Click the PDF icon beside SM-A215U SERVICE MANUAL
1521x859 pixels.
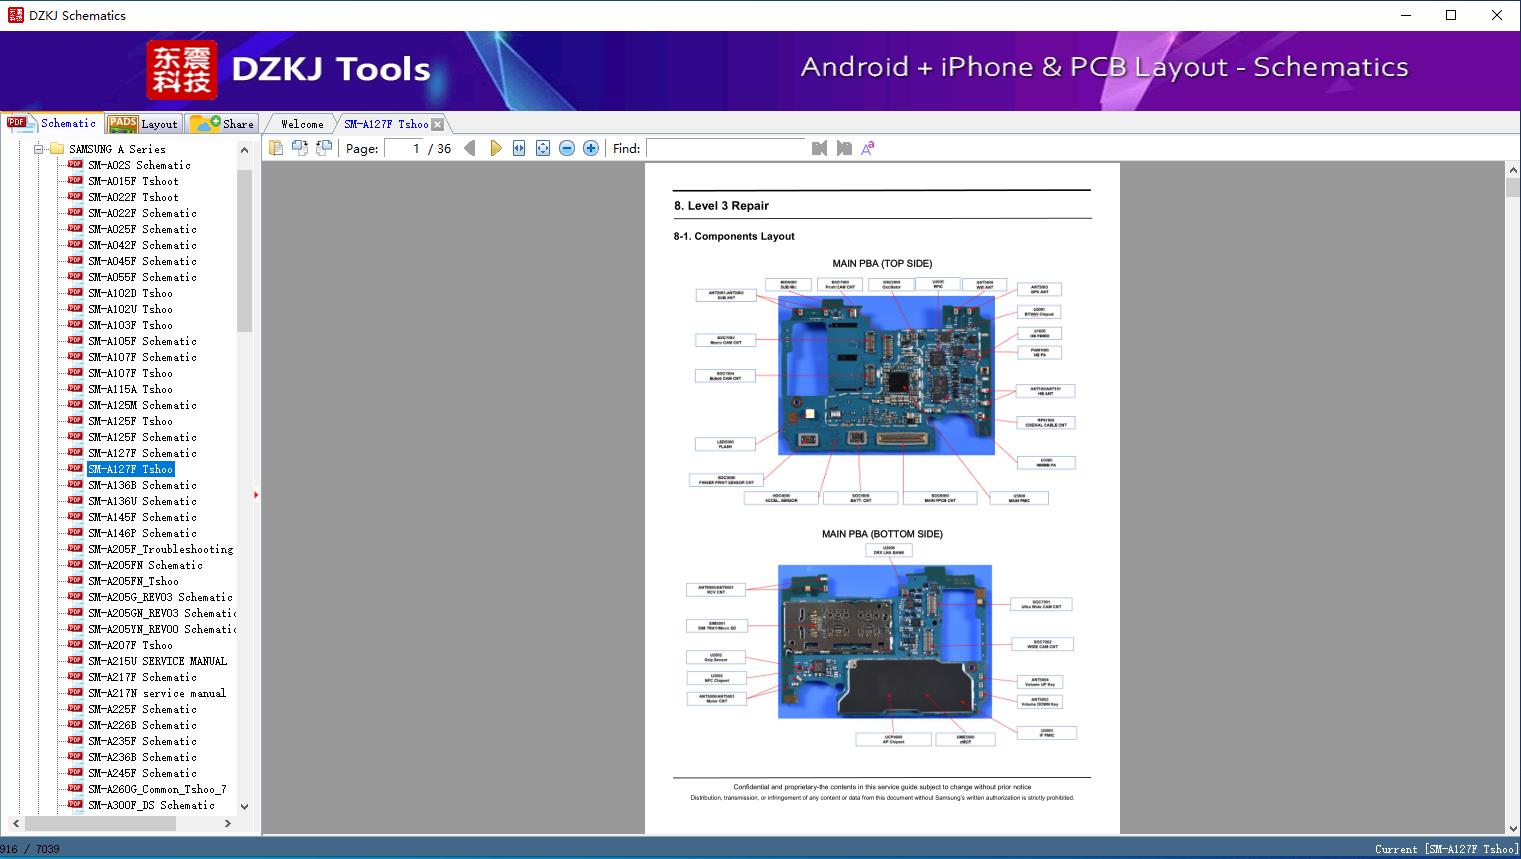pyautogui.click(x=75, y=660)
